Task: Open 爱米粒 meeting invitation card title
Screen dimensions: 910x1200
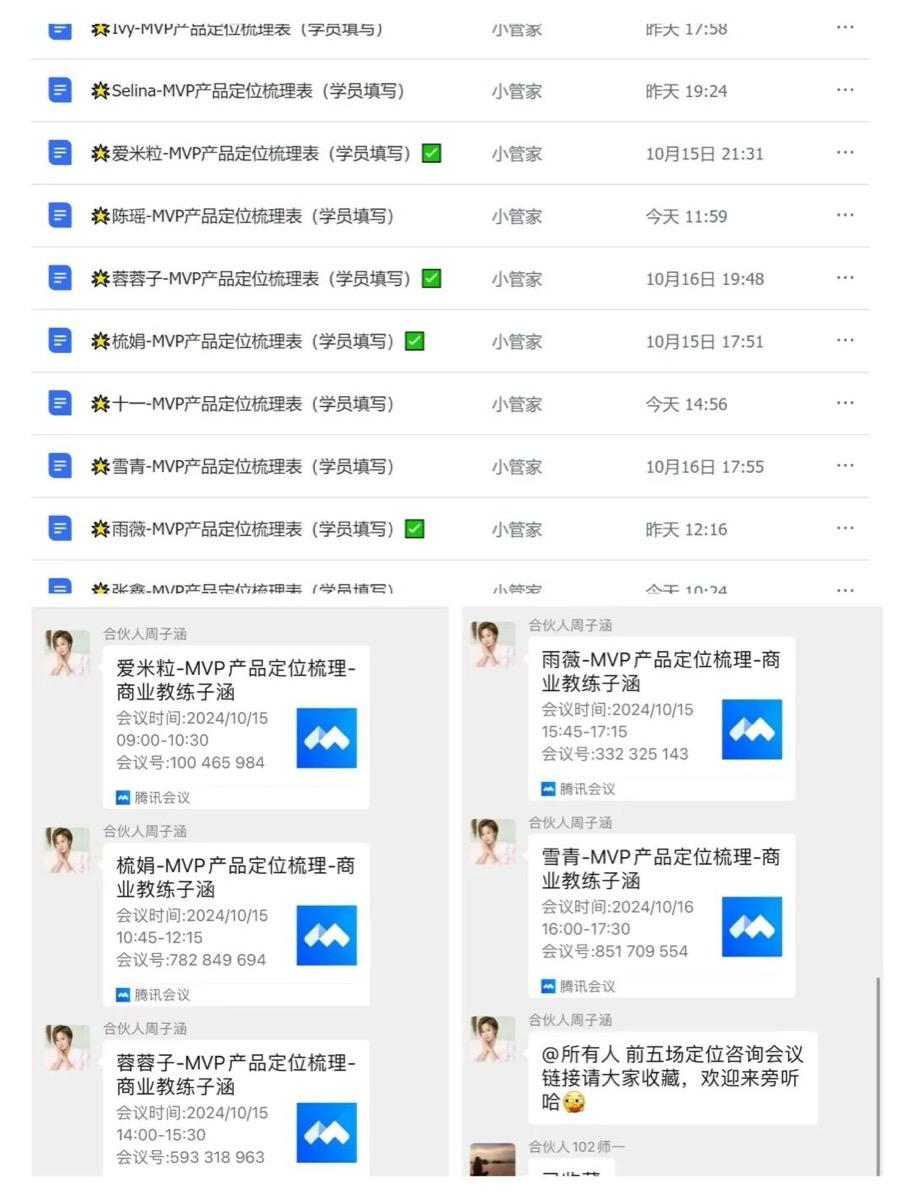Action: [236, 680]
